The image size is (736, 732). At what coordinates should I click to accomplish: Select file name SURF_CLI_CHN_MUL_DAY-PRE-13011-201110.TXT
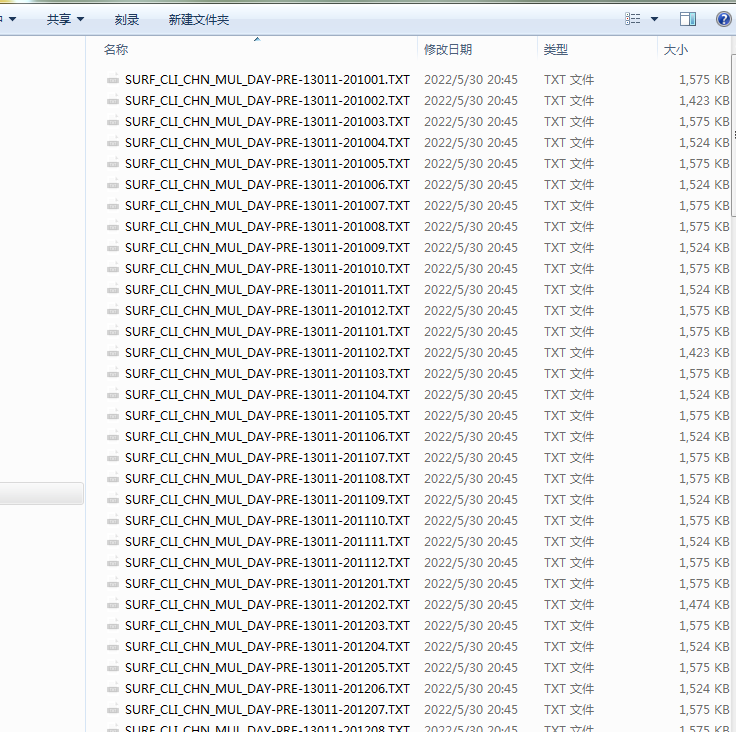pyautogui.click(x=267, y=521)
